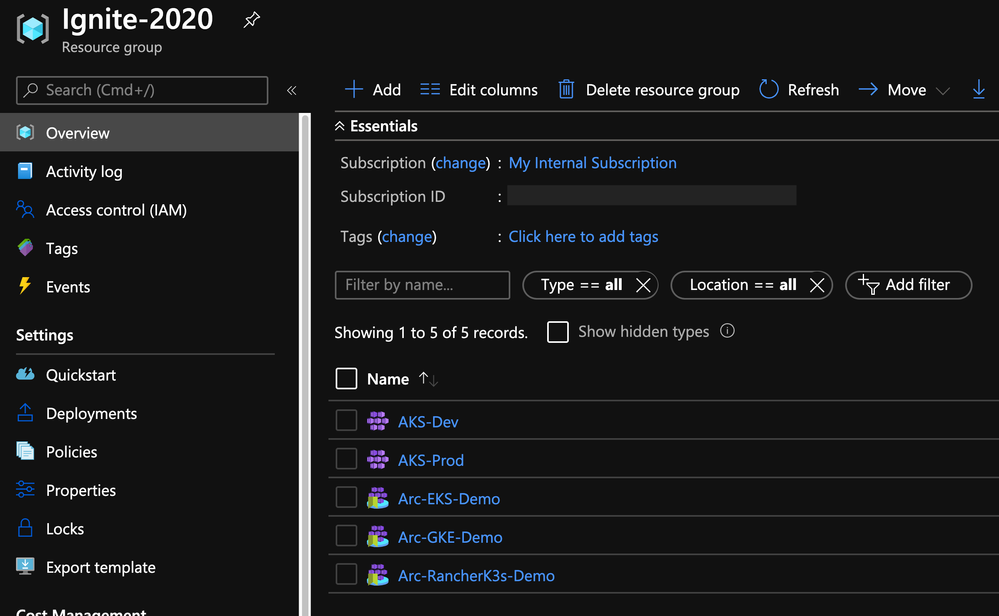Open the Arc-EKS-Demo resource
This screenshot has height=616, width=999.
coord(449,499)
